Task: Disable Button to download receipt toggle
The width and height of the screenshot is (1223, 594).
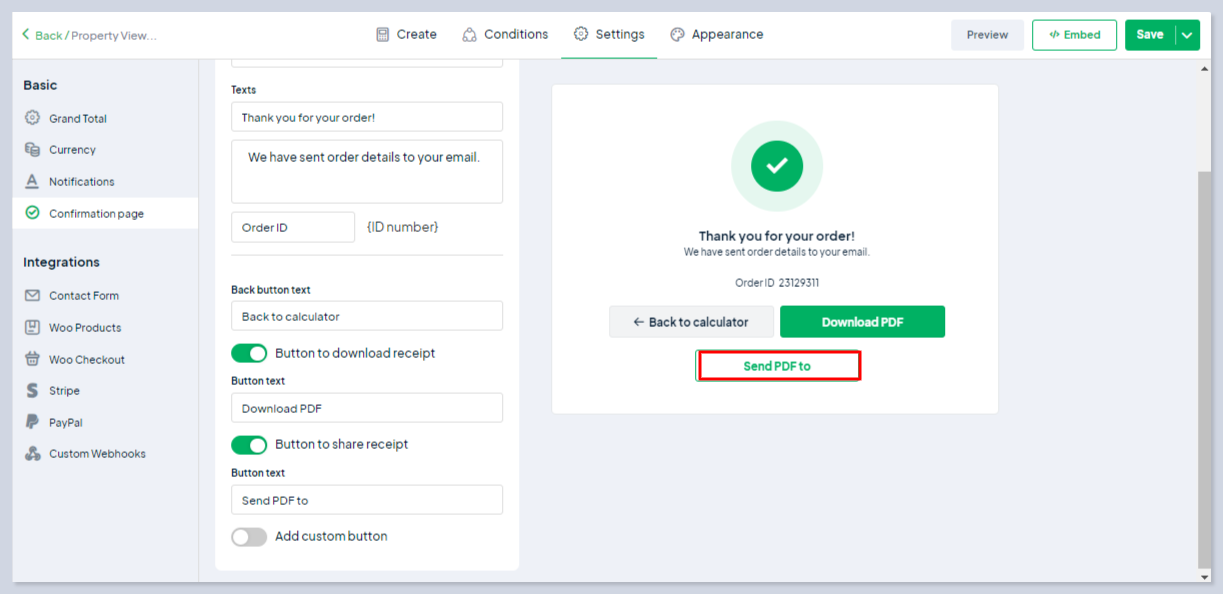Action: tap(249, 353)
